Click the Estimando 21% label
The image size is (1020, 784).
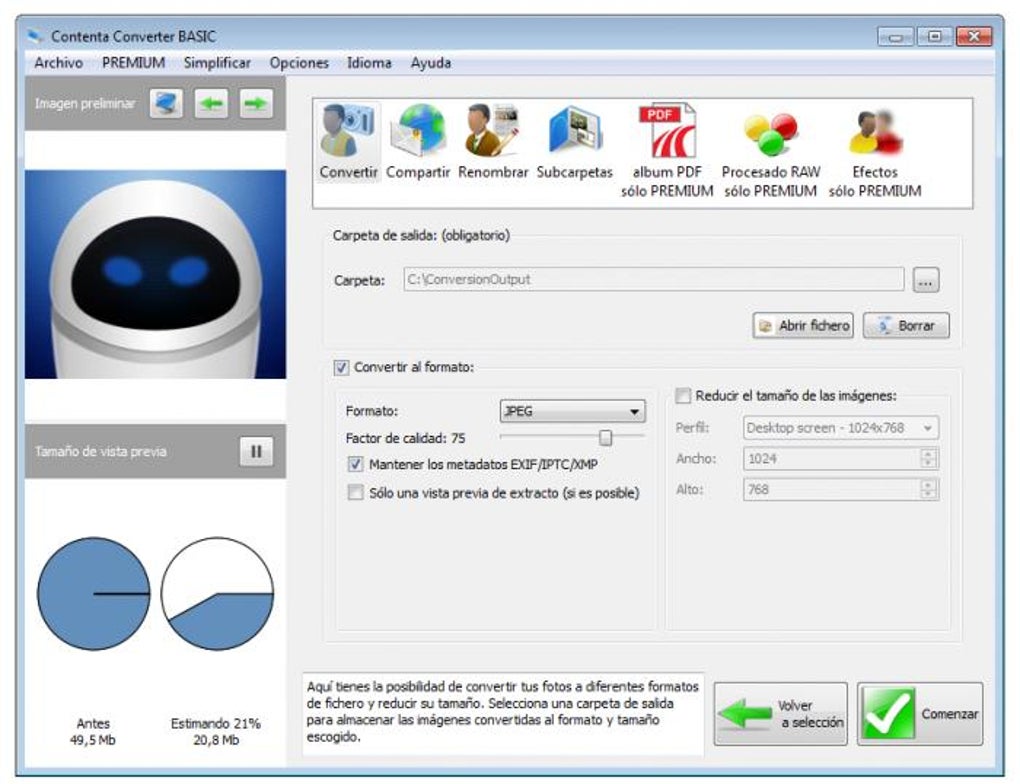(x=215, y=723)
